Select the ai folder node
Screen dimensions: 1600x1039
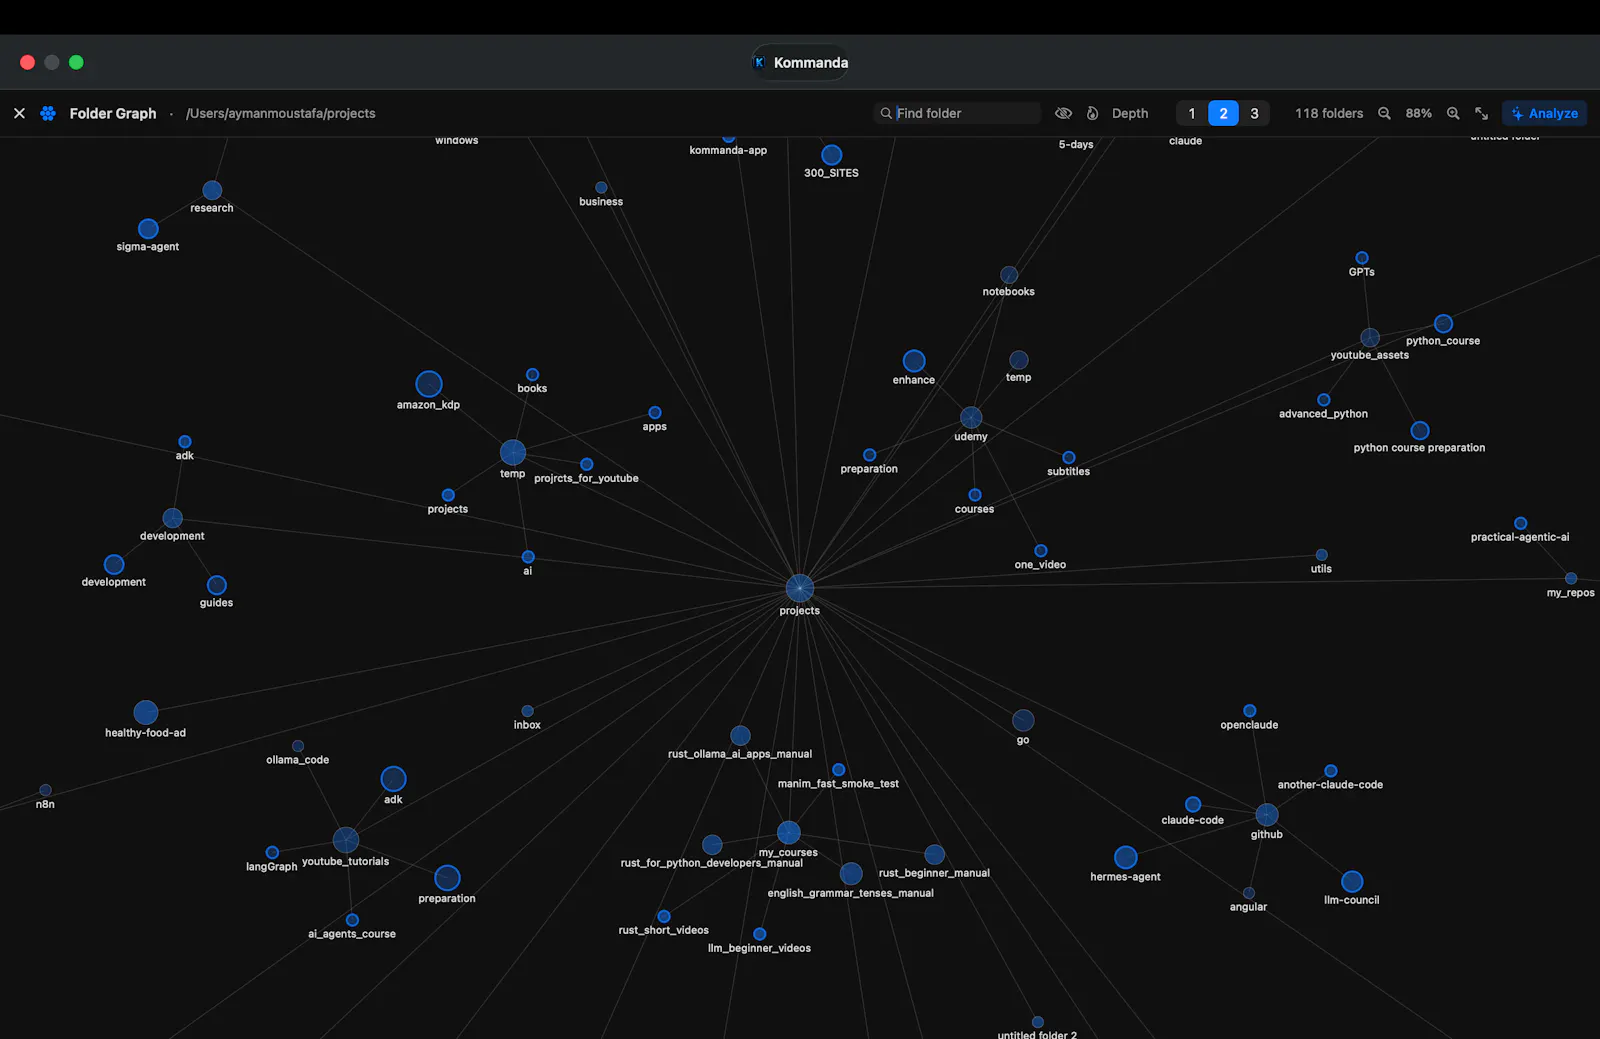[528, 557]
